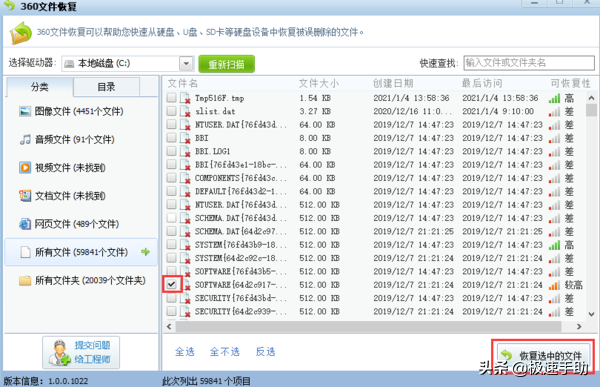Click the scroll up arrow
600x387 pixels.
[591, 98]
